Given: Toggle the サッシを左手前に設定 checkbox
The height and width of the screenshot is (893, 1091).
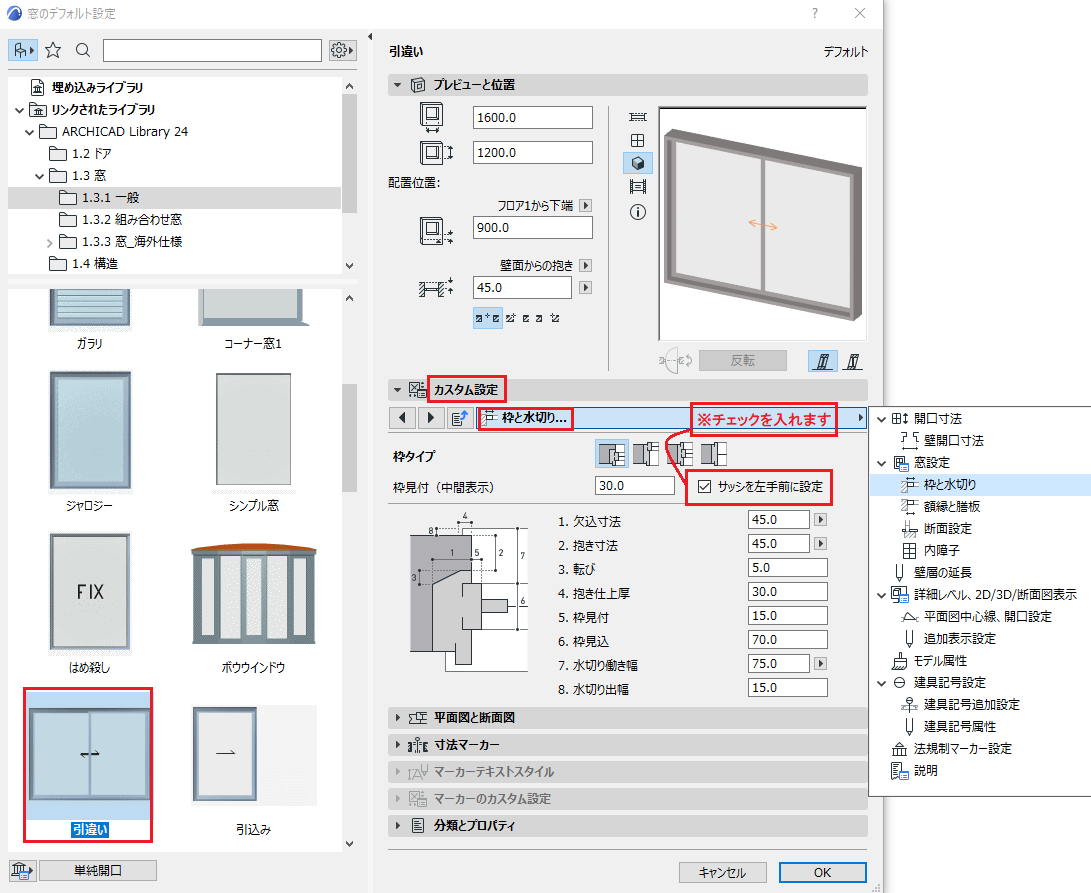Looking at the screenshot, I should tap(704, 487).
